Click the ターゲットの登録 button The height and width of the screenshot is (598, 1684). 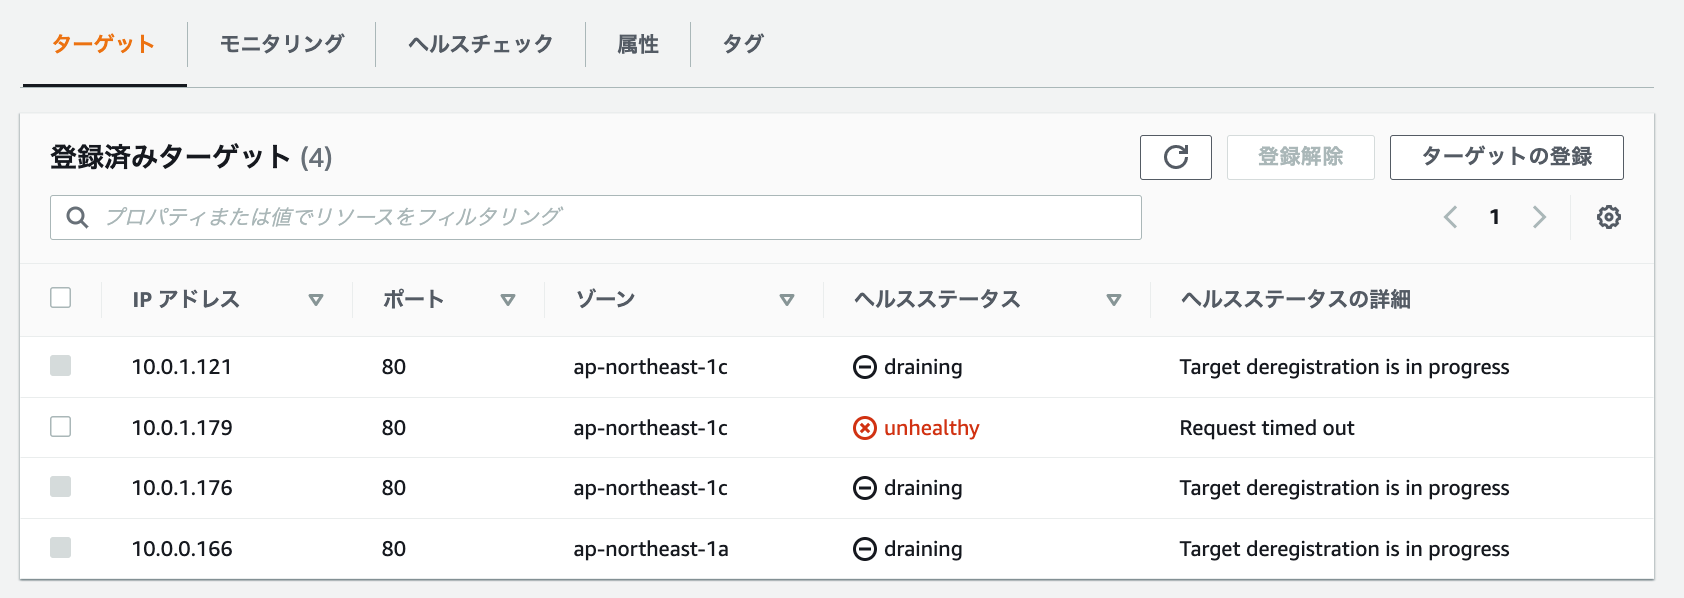(x=1506, y=157)
